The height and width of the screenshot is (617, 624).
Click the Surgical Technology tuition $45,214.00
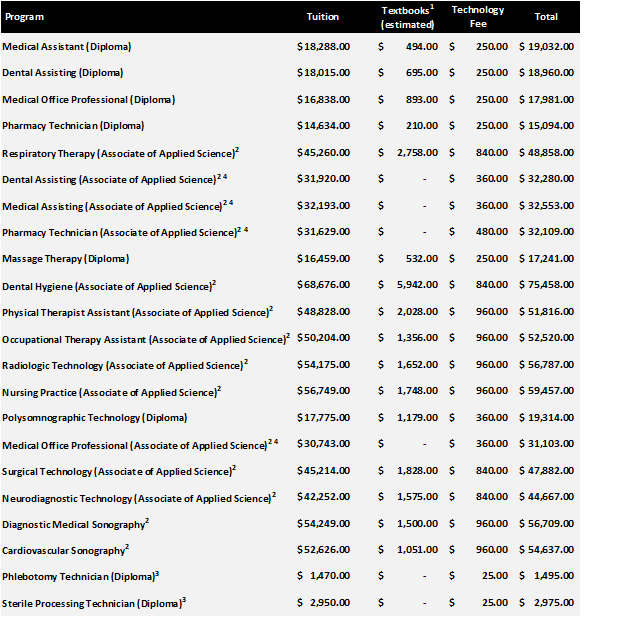(322, 471)
